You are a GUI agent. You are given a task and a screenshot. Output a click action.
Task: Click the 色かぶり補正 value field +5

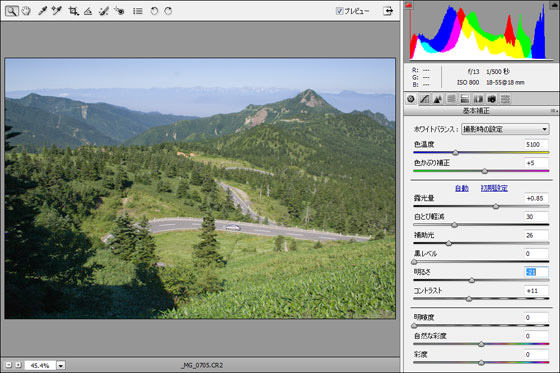click(536, 163)
